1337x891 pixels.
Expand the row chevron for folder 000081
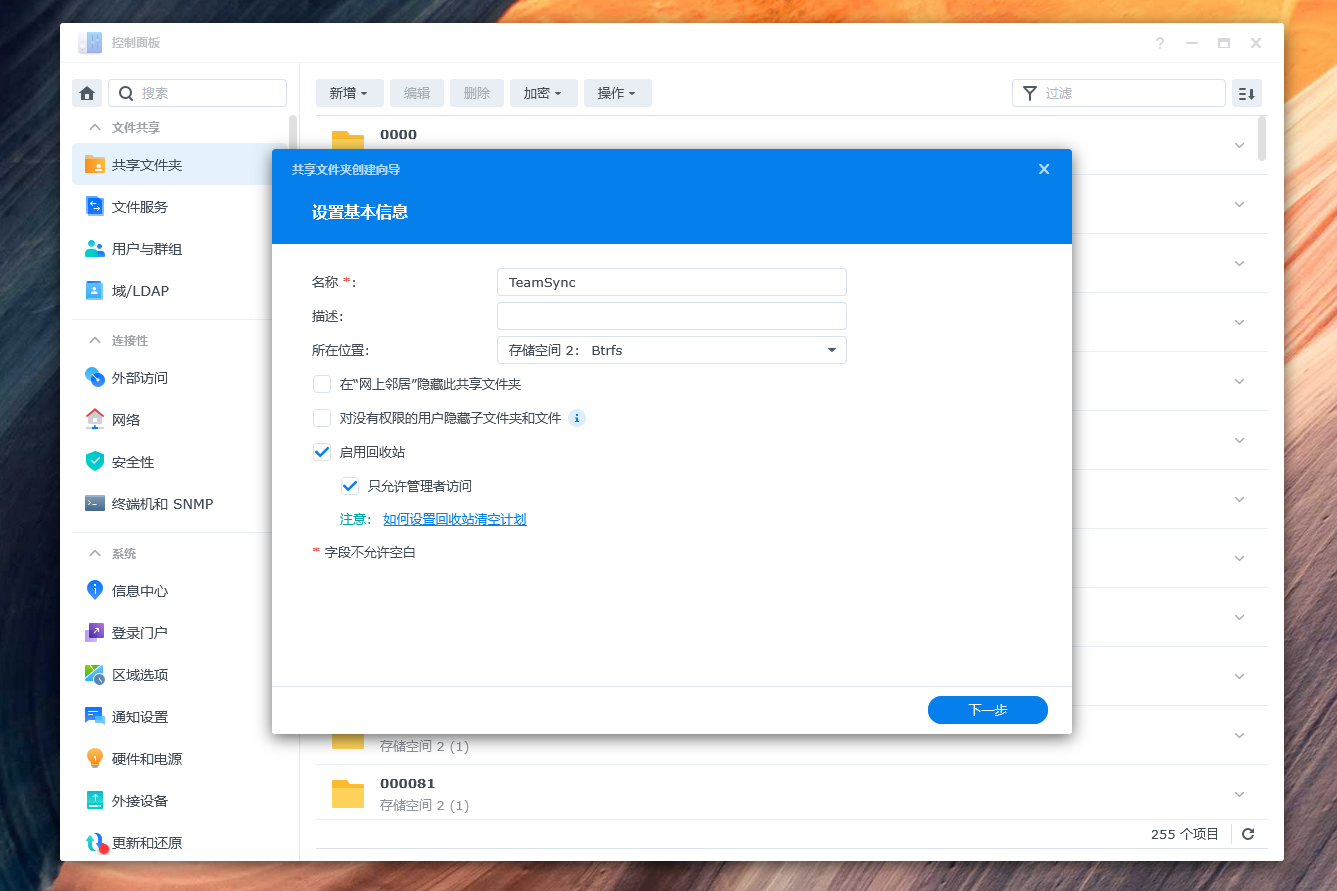[x=1239, y=793]
